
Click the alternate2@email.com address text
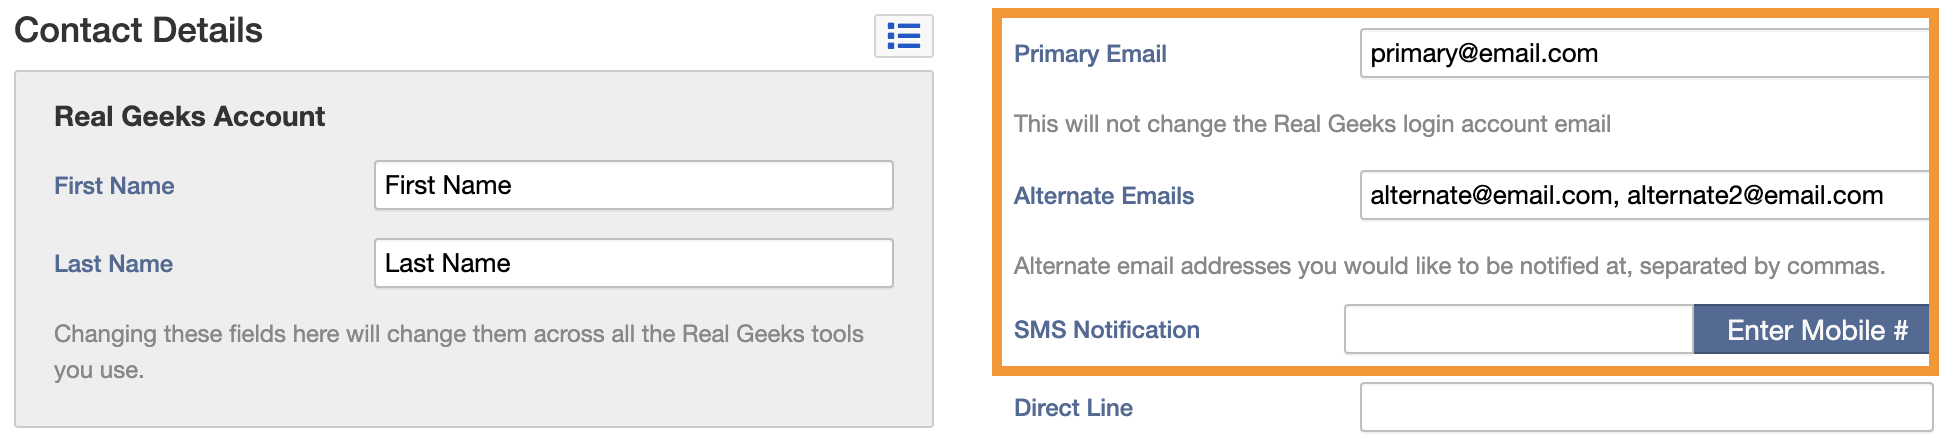tap(1755, 195)
